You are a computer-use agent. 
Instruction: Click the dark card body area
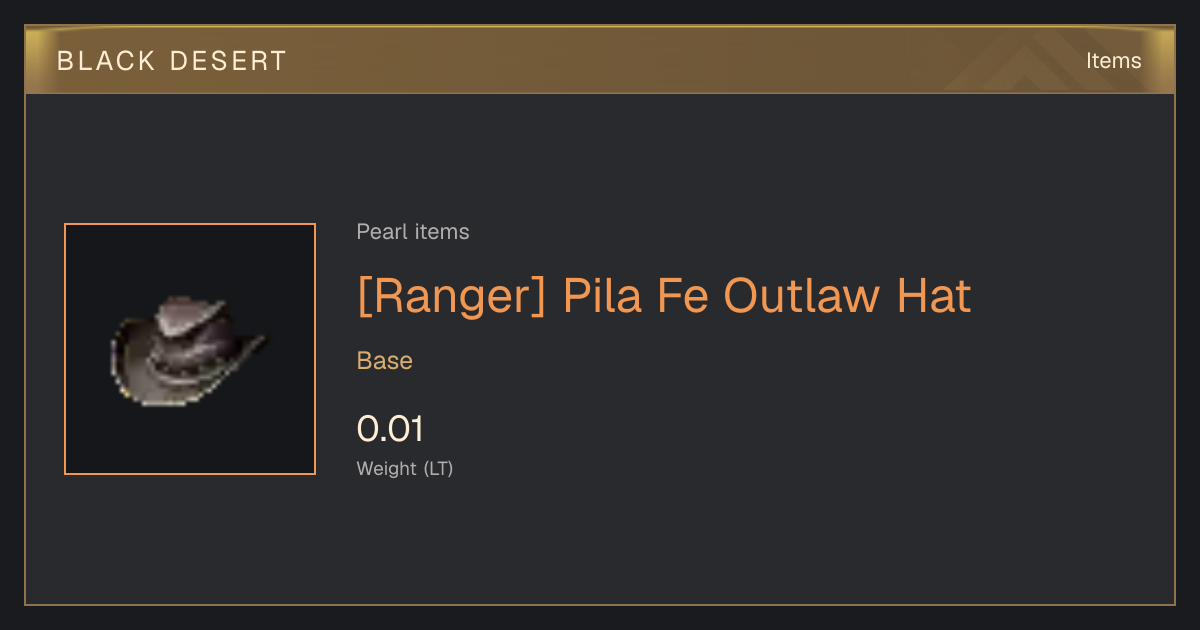pos(600,349)
